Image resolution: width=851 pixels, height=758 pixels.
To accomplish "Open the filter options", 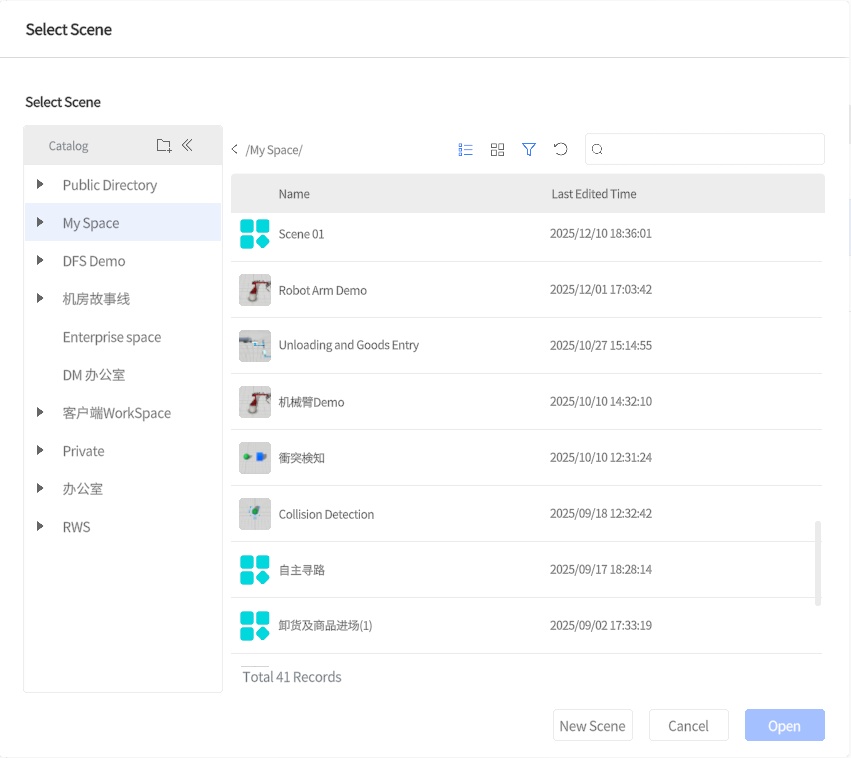I will tap(529, 149).
